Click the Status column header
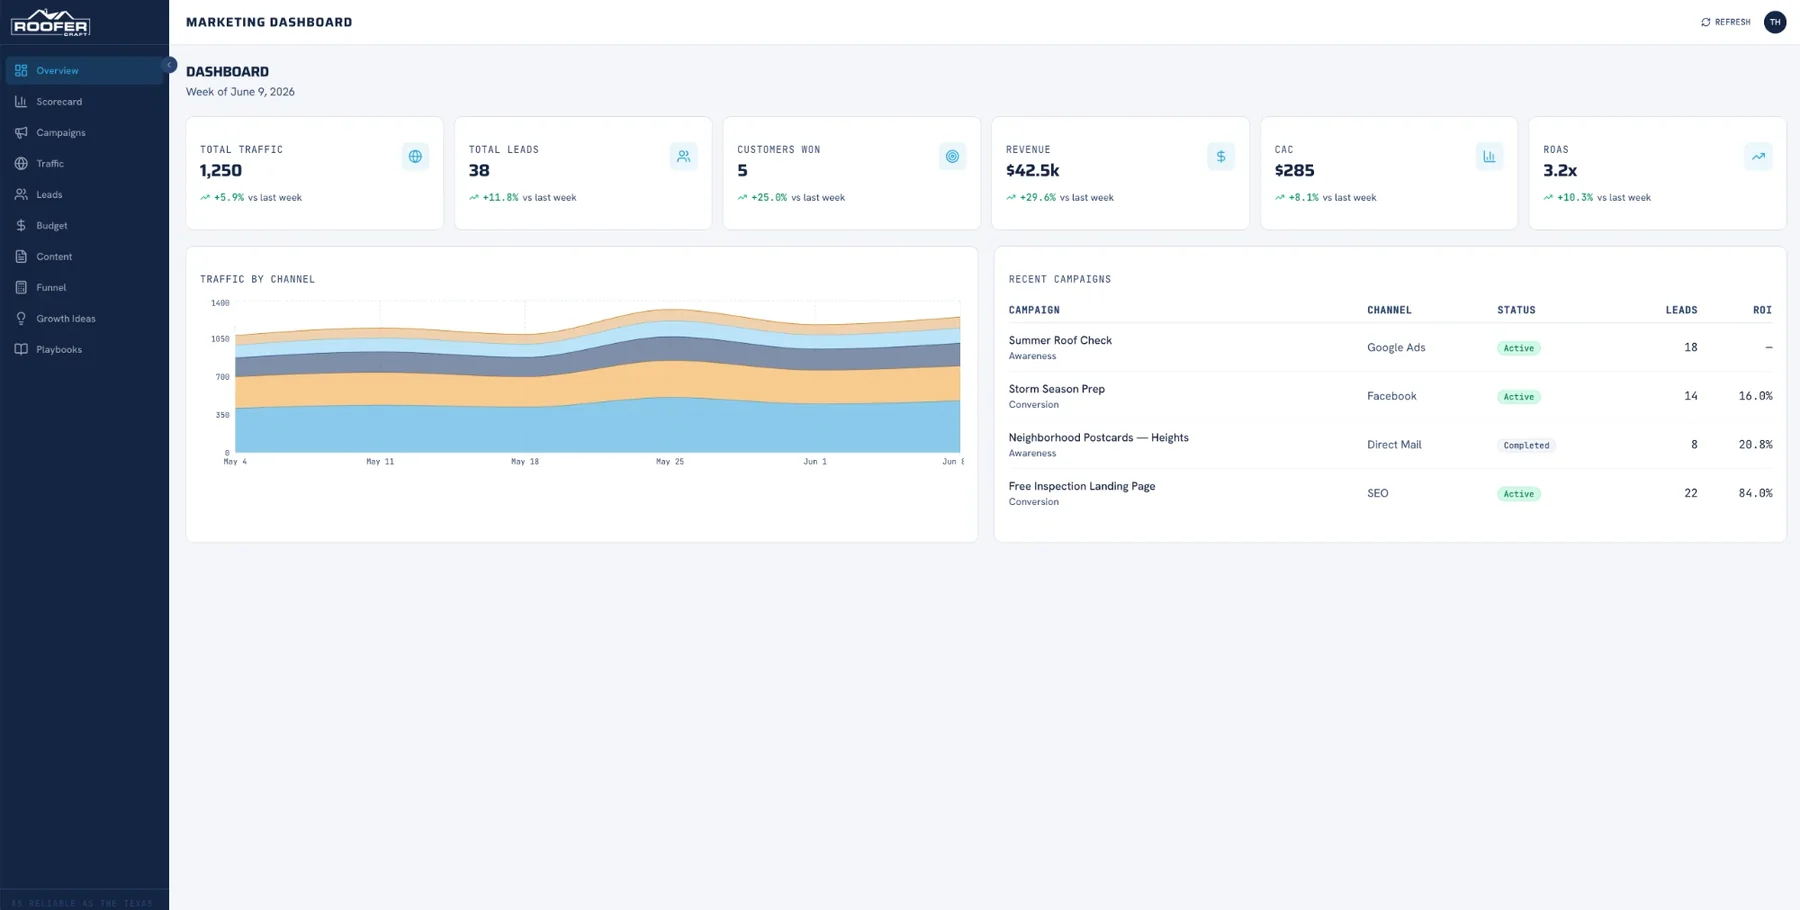Screen dimensions: 1800x910 point(1516,310)
